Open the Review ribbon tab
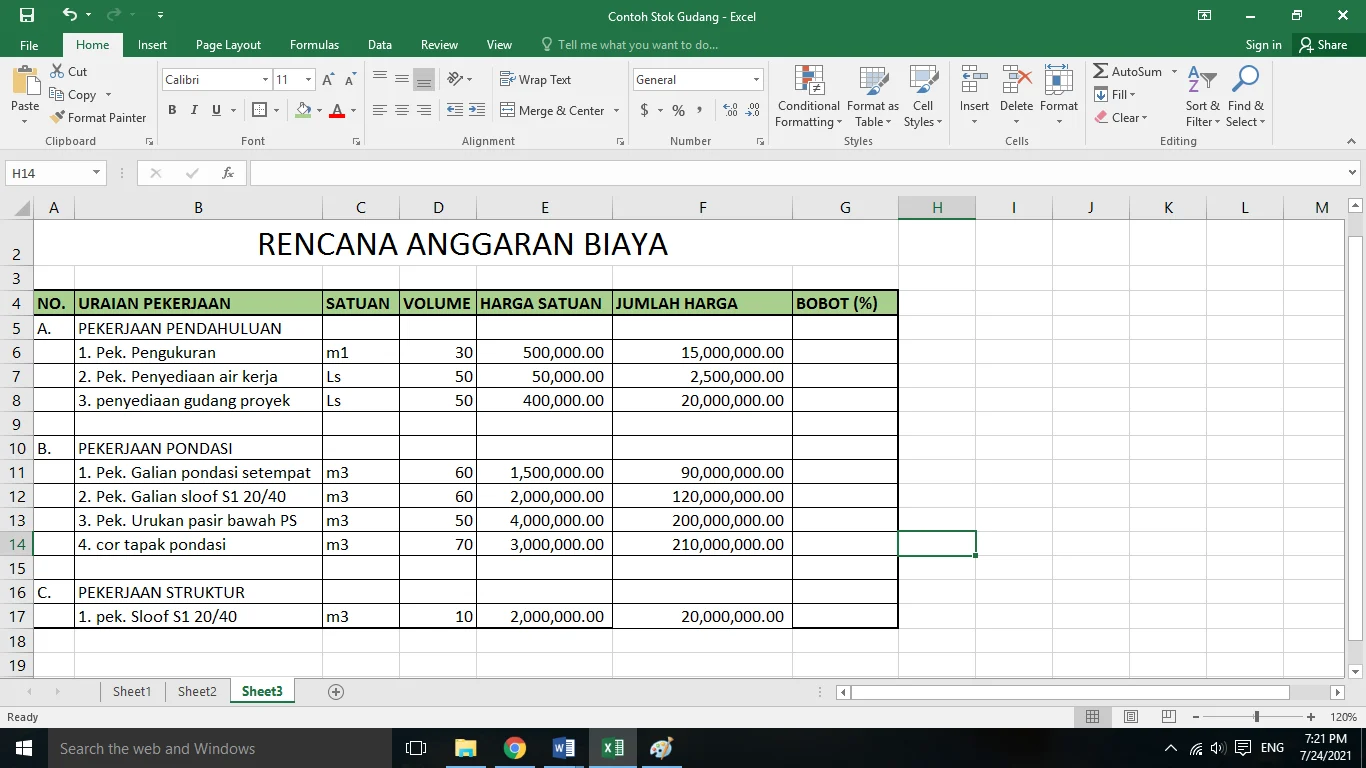 tap(438, 44)
